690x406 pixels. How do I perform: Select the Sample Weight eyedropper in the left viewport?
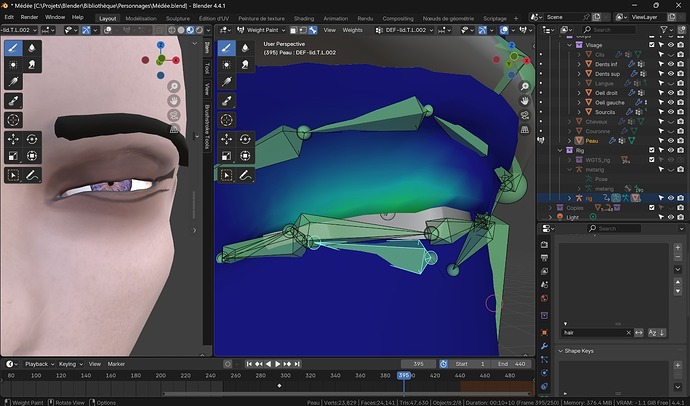tap(13, 101)
